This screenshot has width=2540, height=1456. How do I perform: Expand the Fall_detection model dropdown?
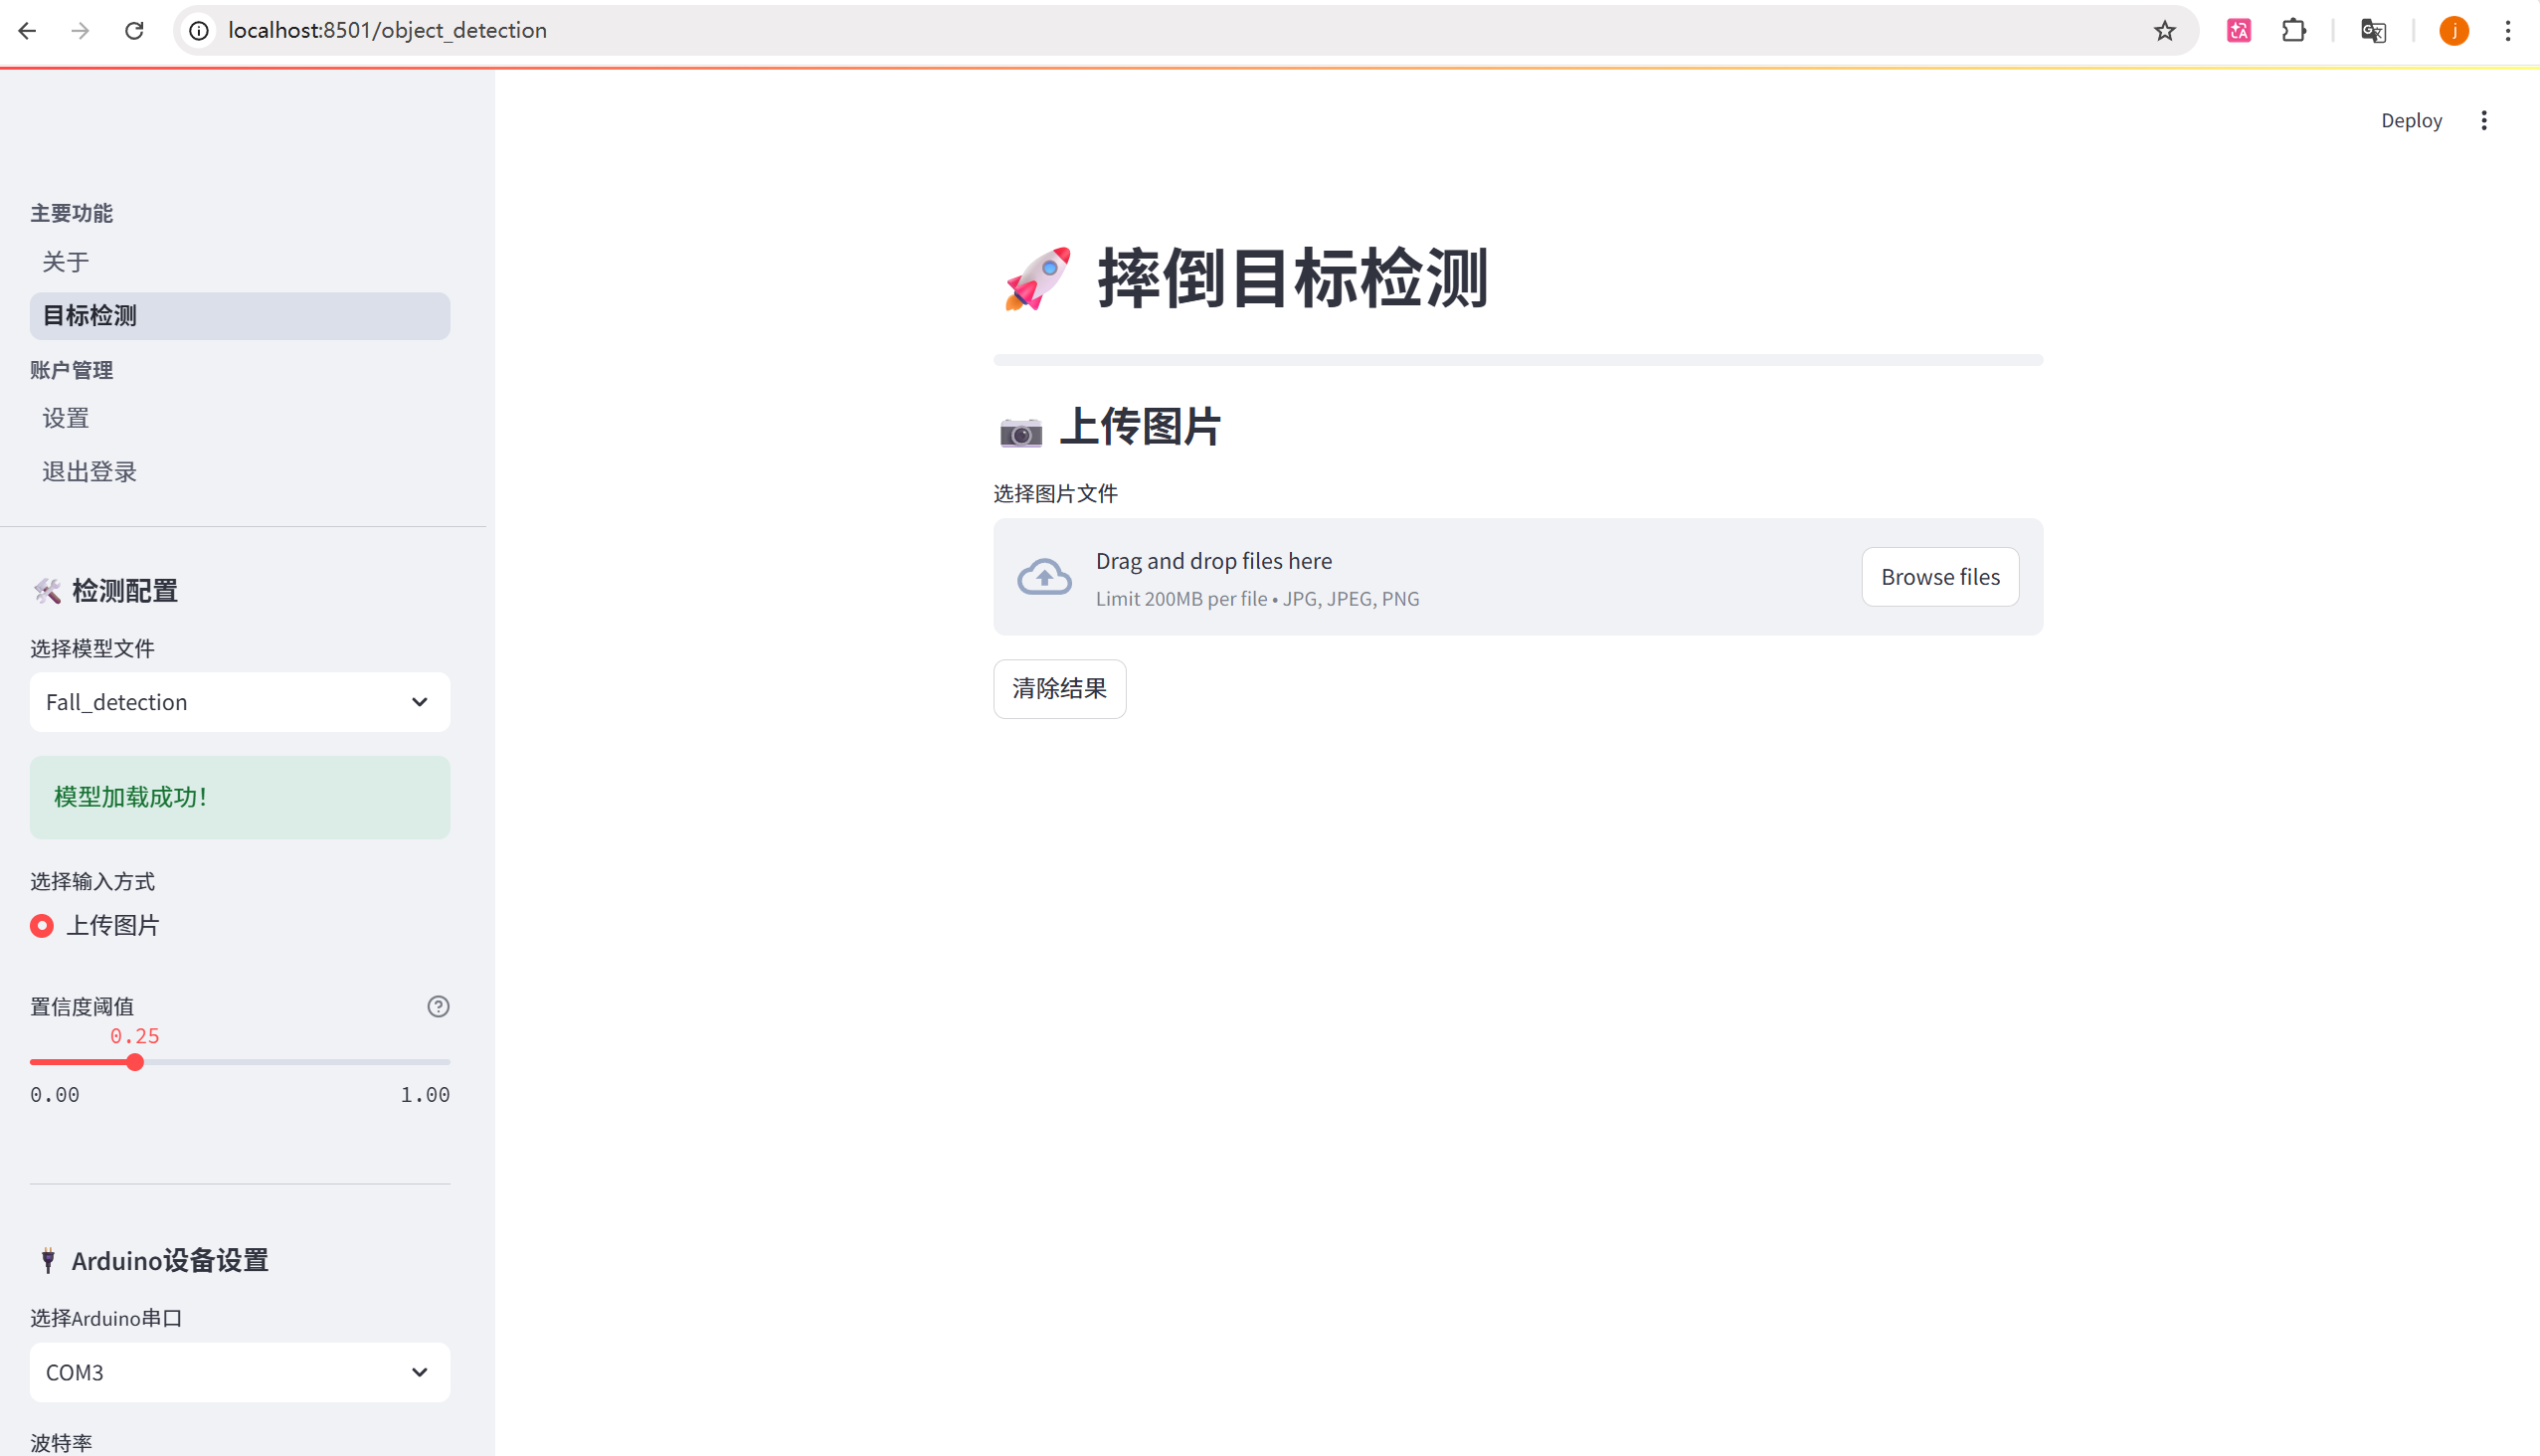tap(239, 701)
